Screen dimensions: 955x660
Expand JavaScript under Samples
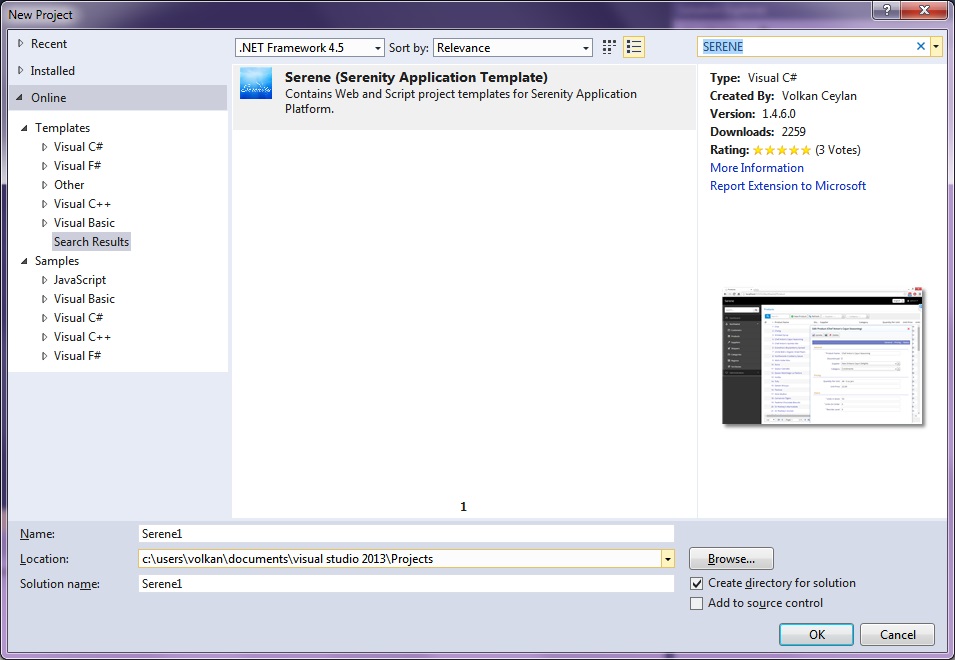tap(44, 280)
